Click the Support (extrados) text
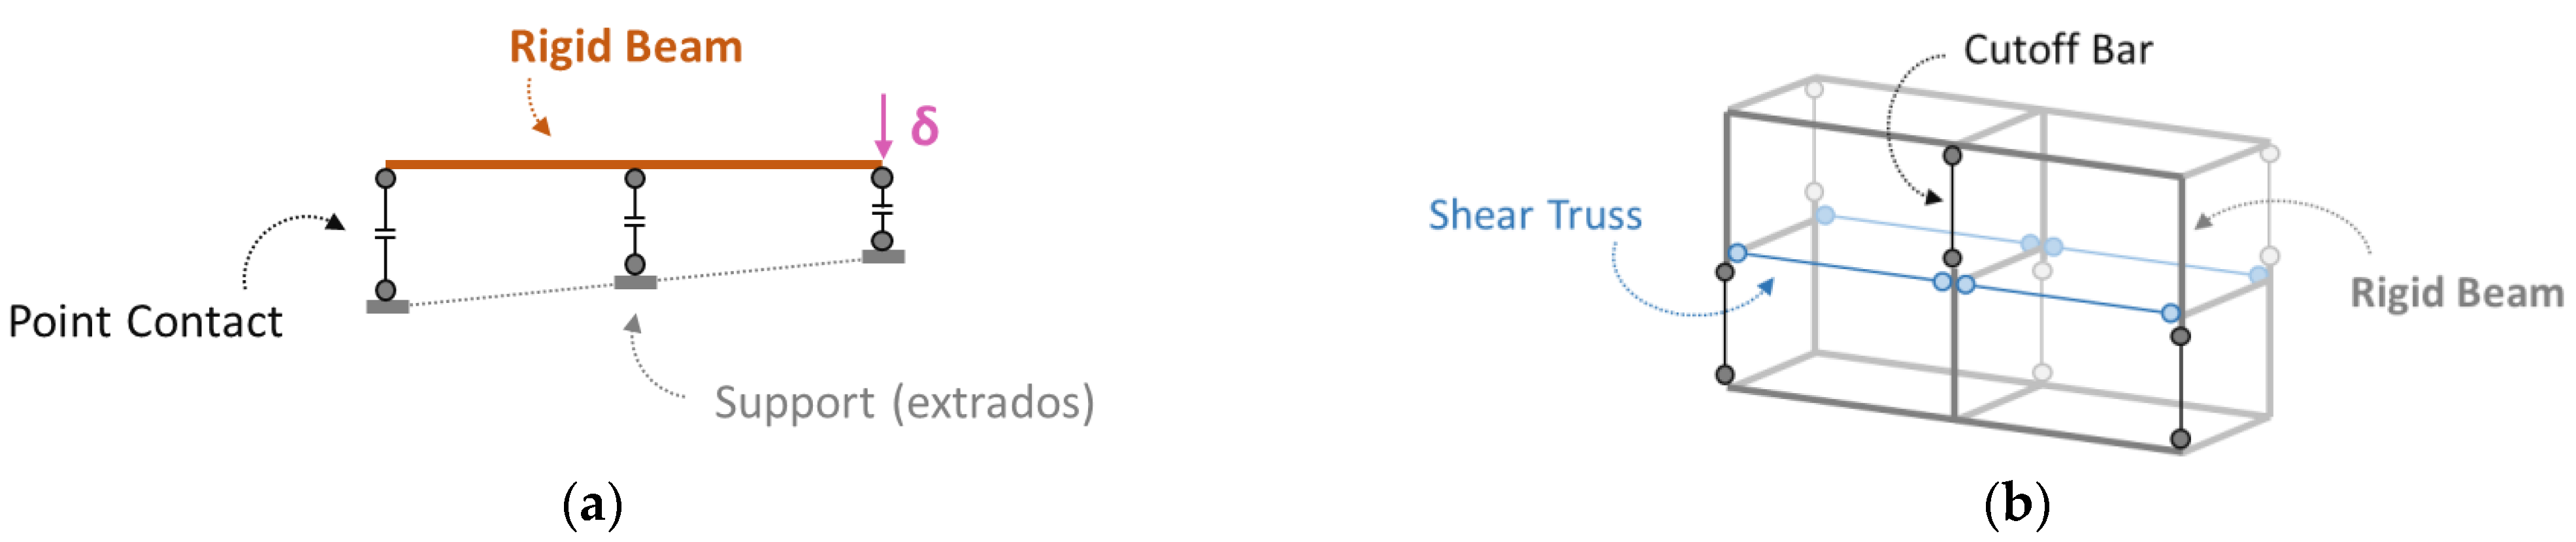 [904, 402]
